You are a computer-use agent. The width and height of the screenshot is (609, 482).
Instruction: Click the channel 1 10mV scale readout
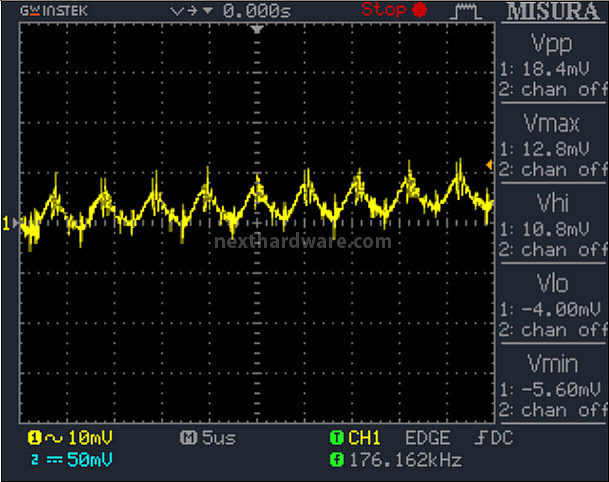90,438
